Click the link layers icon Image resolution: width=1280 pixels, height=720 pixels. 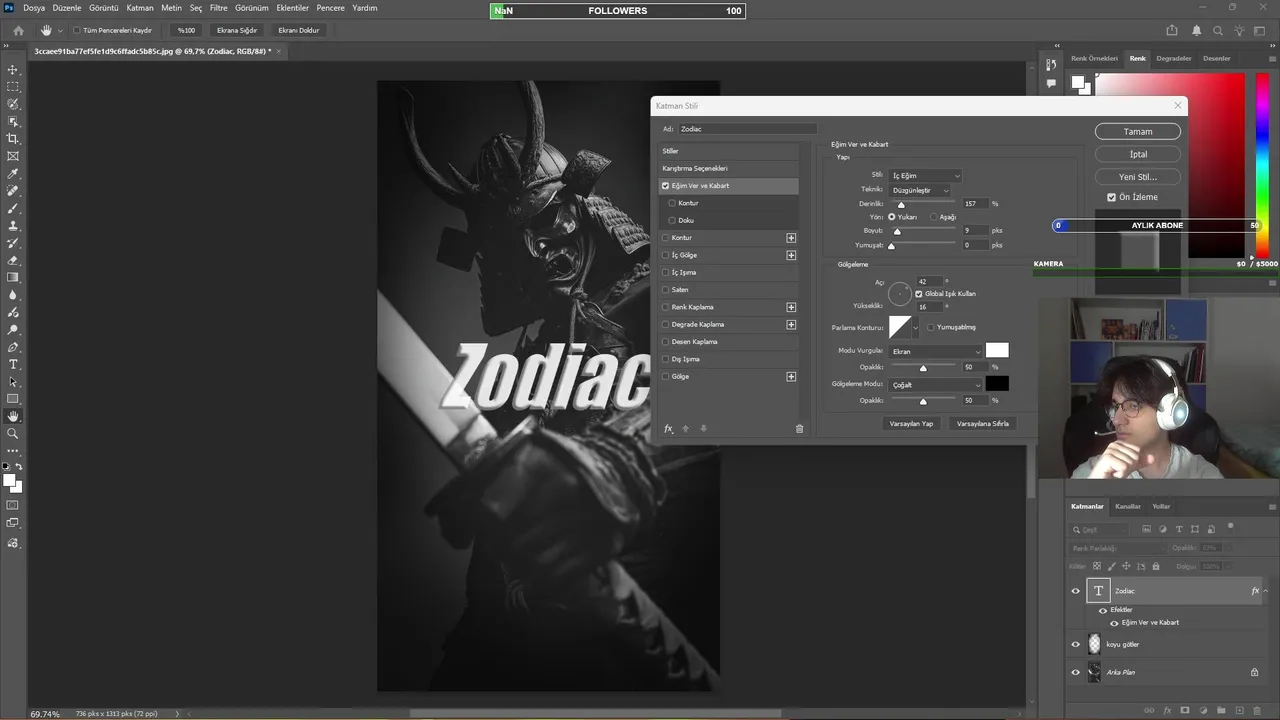pyautogui.click(x=1149, y=711)
